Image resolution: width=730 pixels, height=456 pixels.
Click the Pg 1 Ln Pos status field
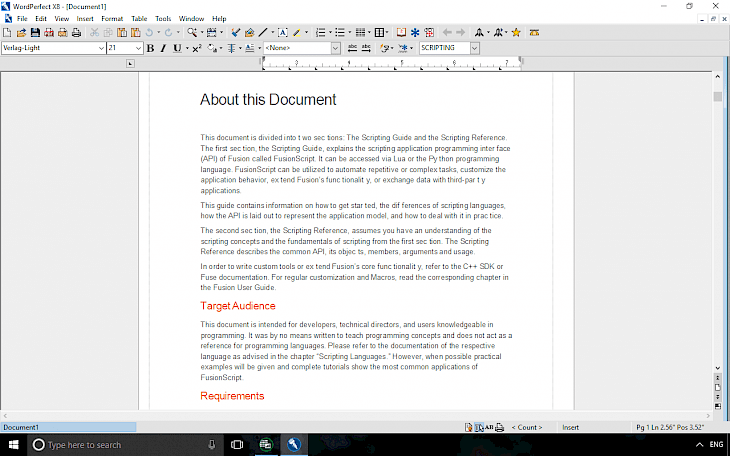(669, 427)
